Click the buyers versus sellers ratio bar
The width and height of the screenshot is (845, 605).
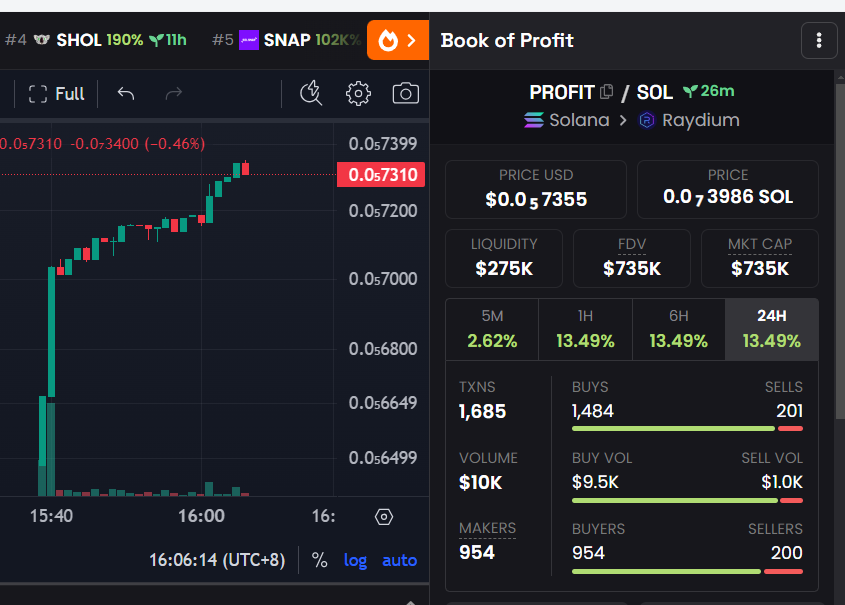[x=687, y=572]
